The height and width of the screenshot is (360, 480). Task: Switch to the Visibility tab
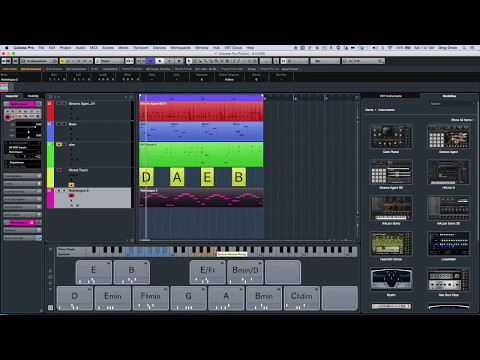point(33,96)
